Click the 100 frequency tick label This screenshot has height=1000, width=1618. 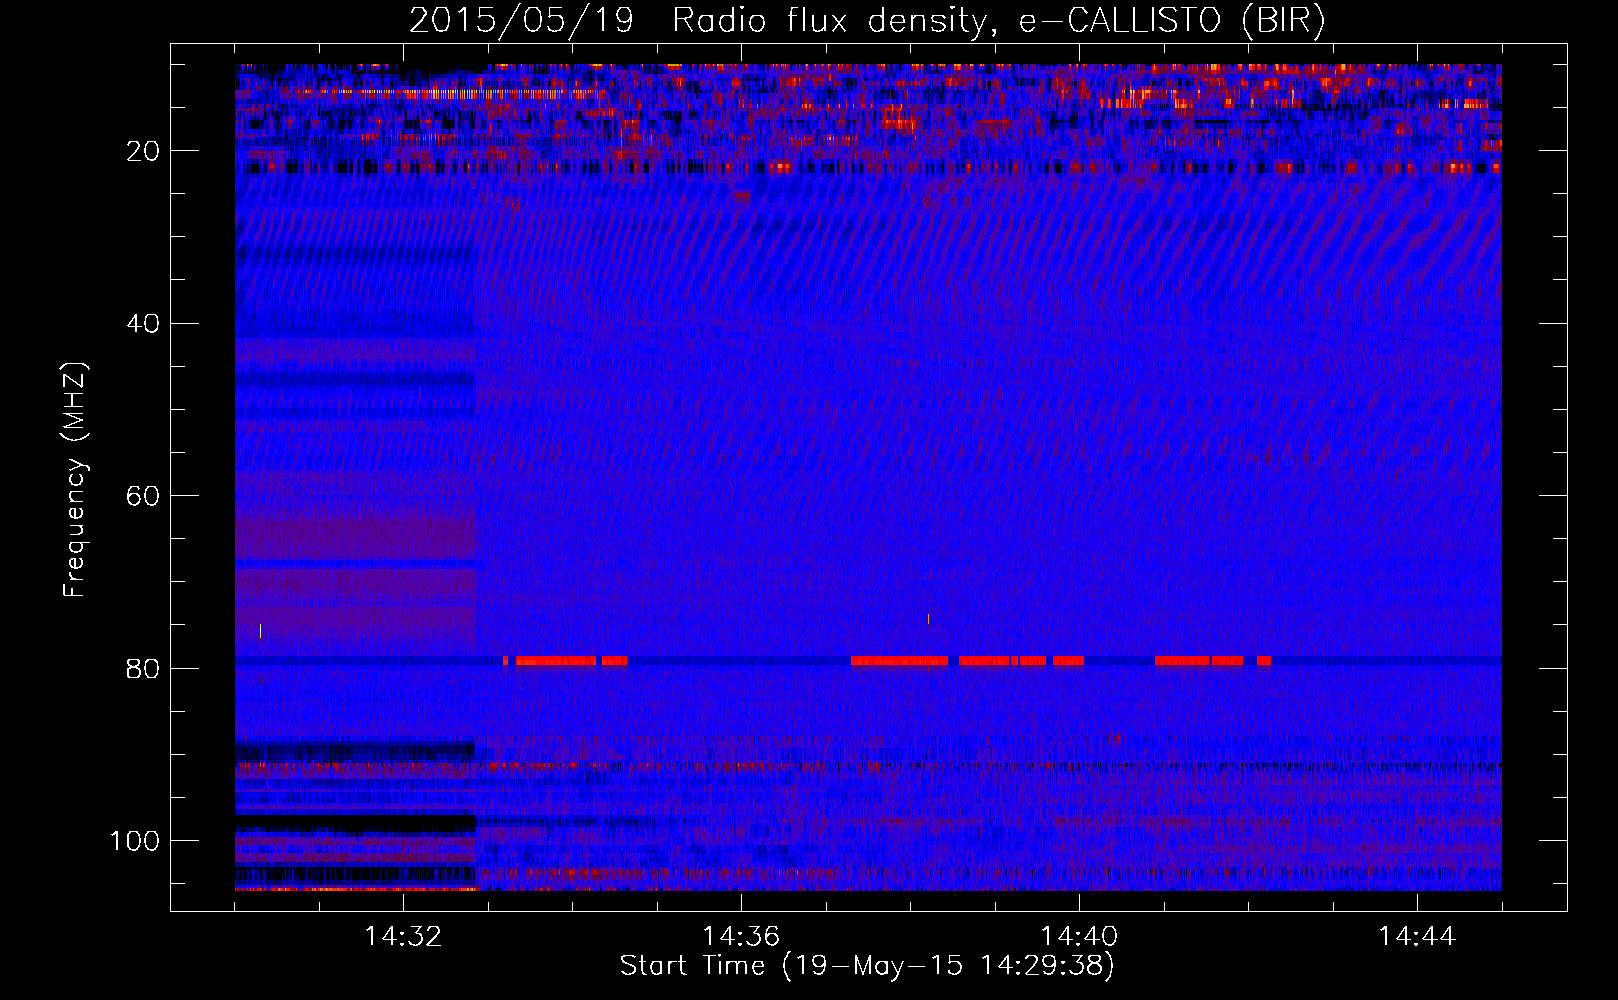point(135,841)
